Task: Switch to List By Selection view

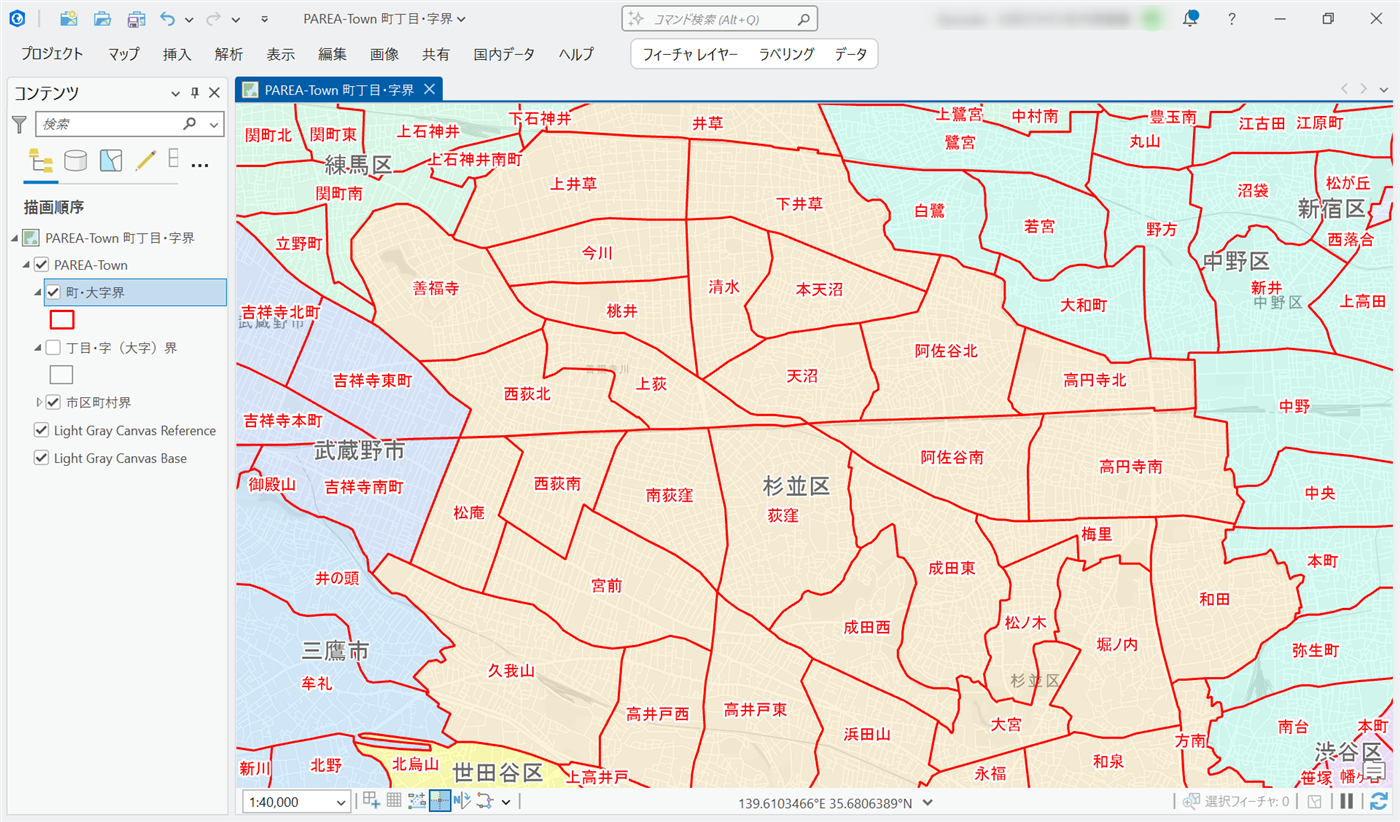Action: 111,160
